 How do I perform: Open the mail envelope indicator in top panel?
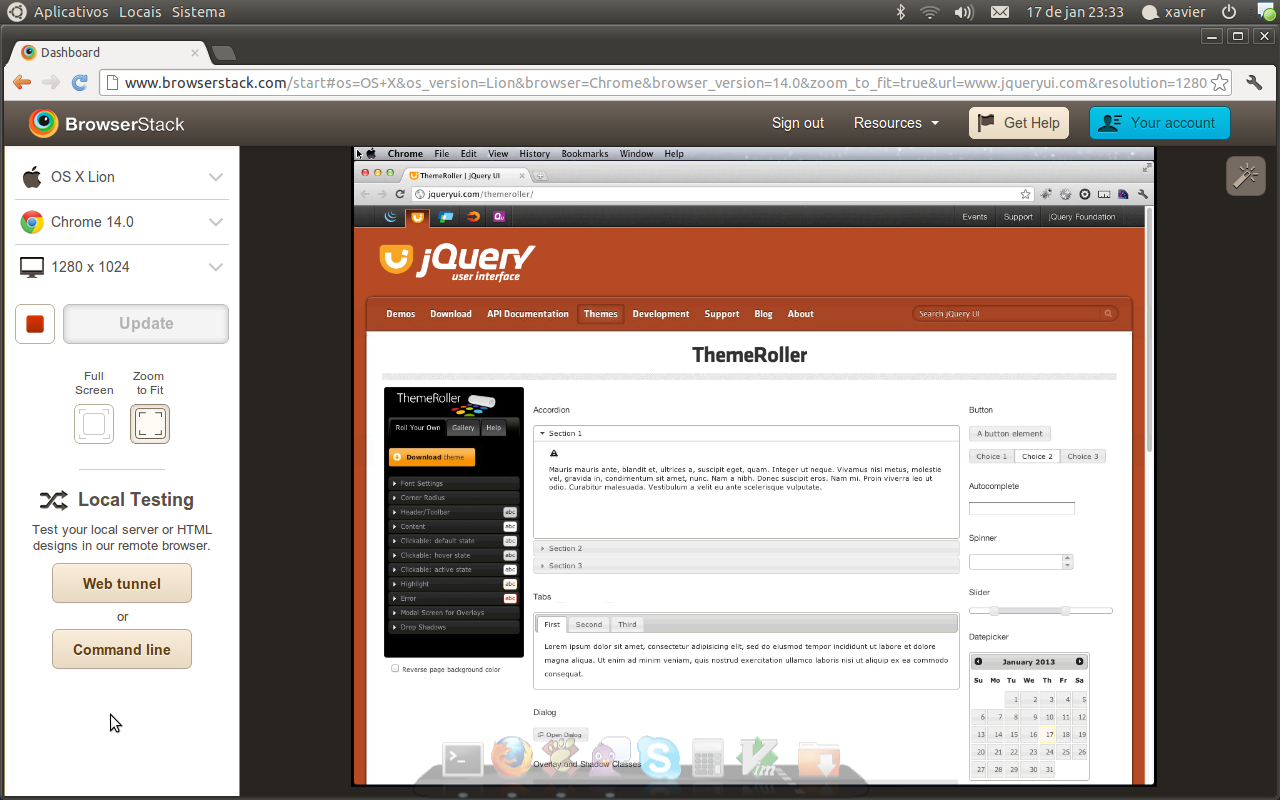[999, 12]
